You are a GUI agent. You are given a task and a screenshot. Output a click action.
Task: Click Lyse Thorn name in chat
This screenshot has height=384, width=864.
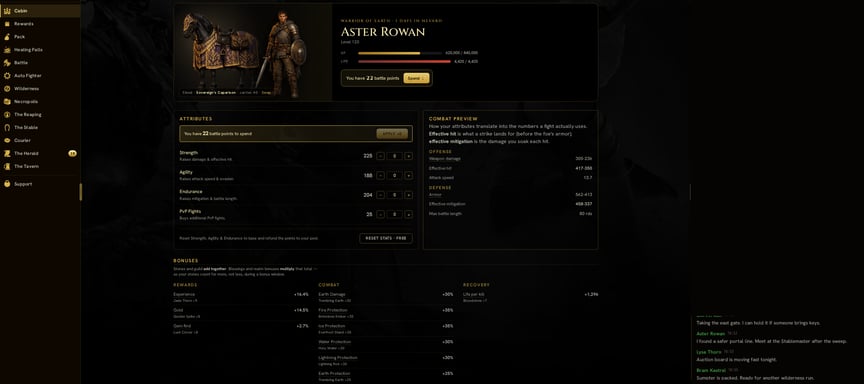(709, 351)
